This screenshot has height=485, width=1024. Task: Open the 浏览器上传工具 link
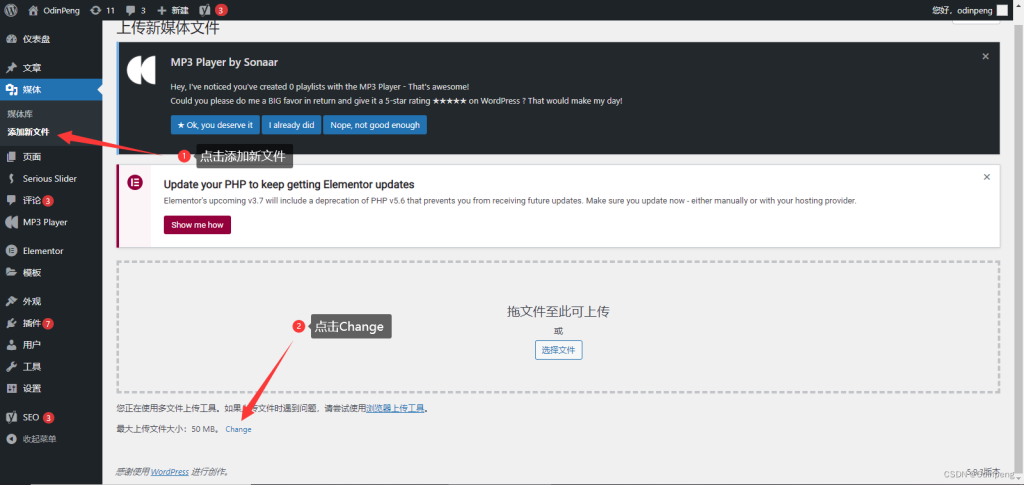pos(395,408)
